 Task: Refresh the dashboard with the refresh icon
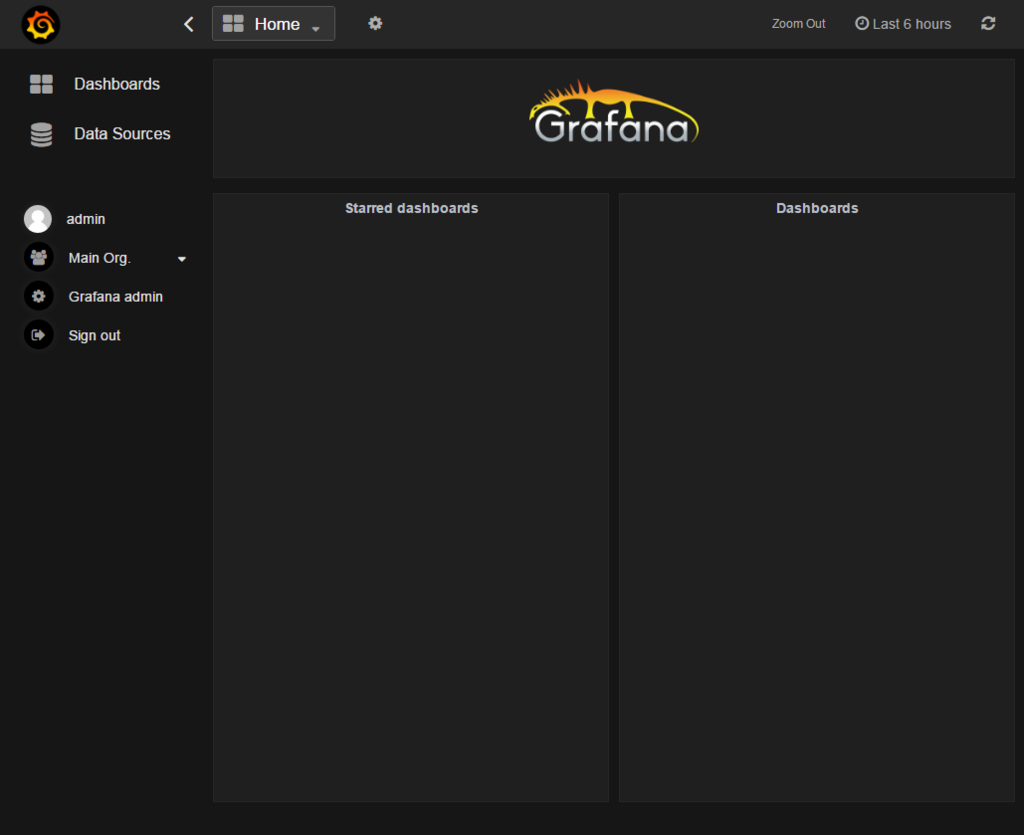click(x=988, y=24)
